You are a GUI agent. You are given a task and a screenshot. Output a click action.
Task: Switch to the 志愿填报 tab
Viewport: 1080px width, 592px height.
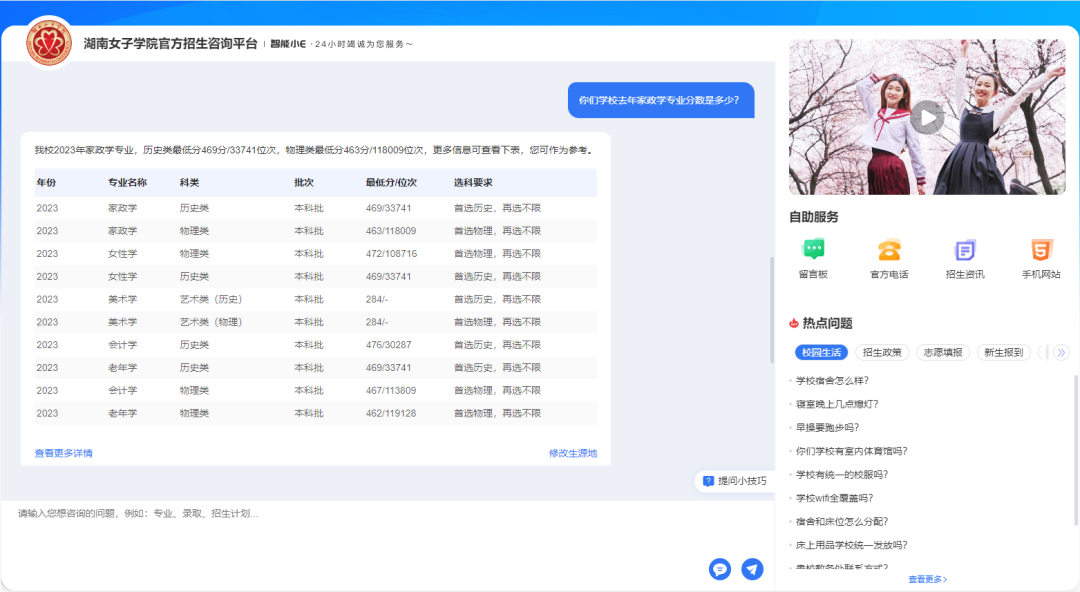pyautogui.click(x=942, y=352)
